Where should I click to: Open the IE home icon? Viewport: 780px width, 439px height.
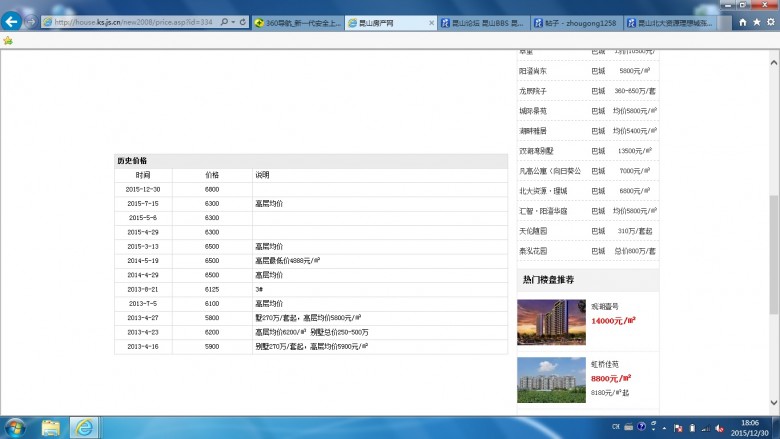(x=742, y=22)
